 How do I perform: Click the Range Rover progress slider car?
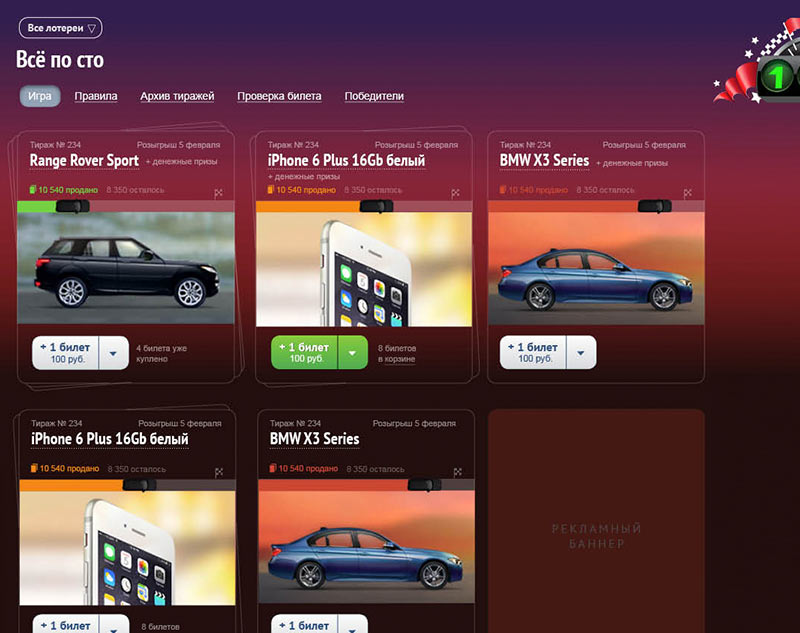72,207
